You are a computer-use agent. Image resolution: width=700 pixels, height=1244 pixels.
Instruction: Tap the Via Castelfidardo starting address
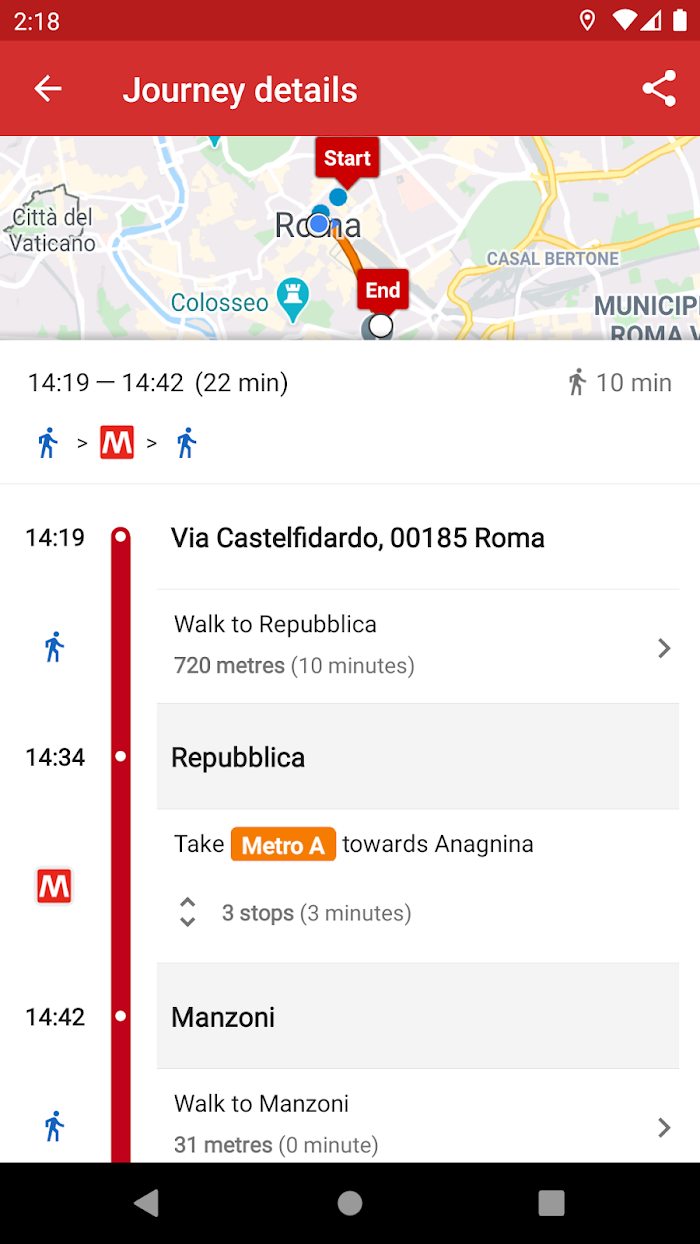[358, 538]
